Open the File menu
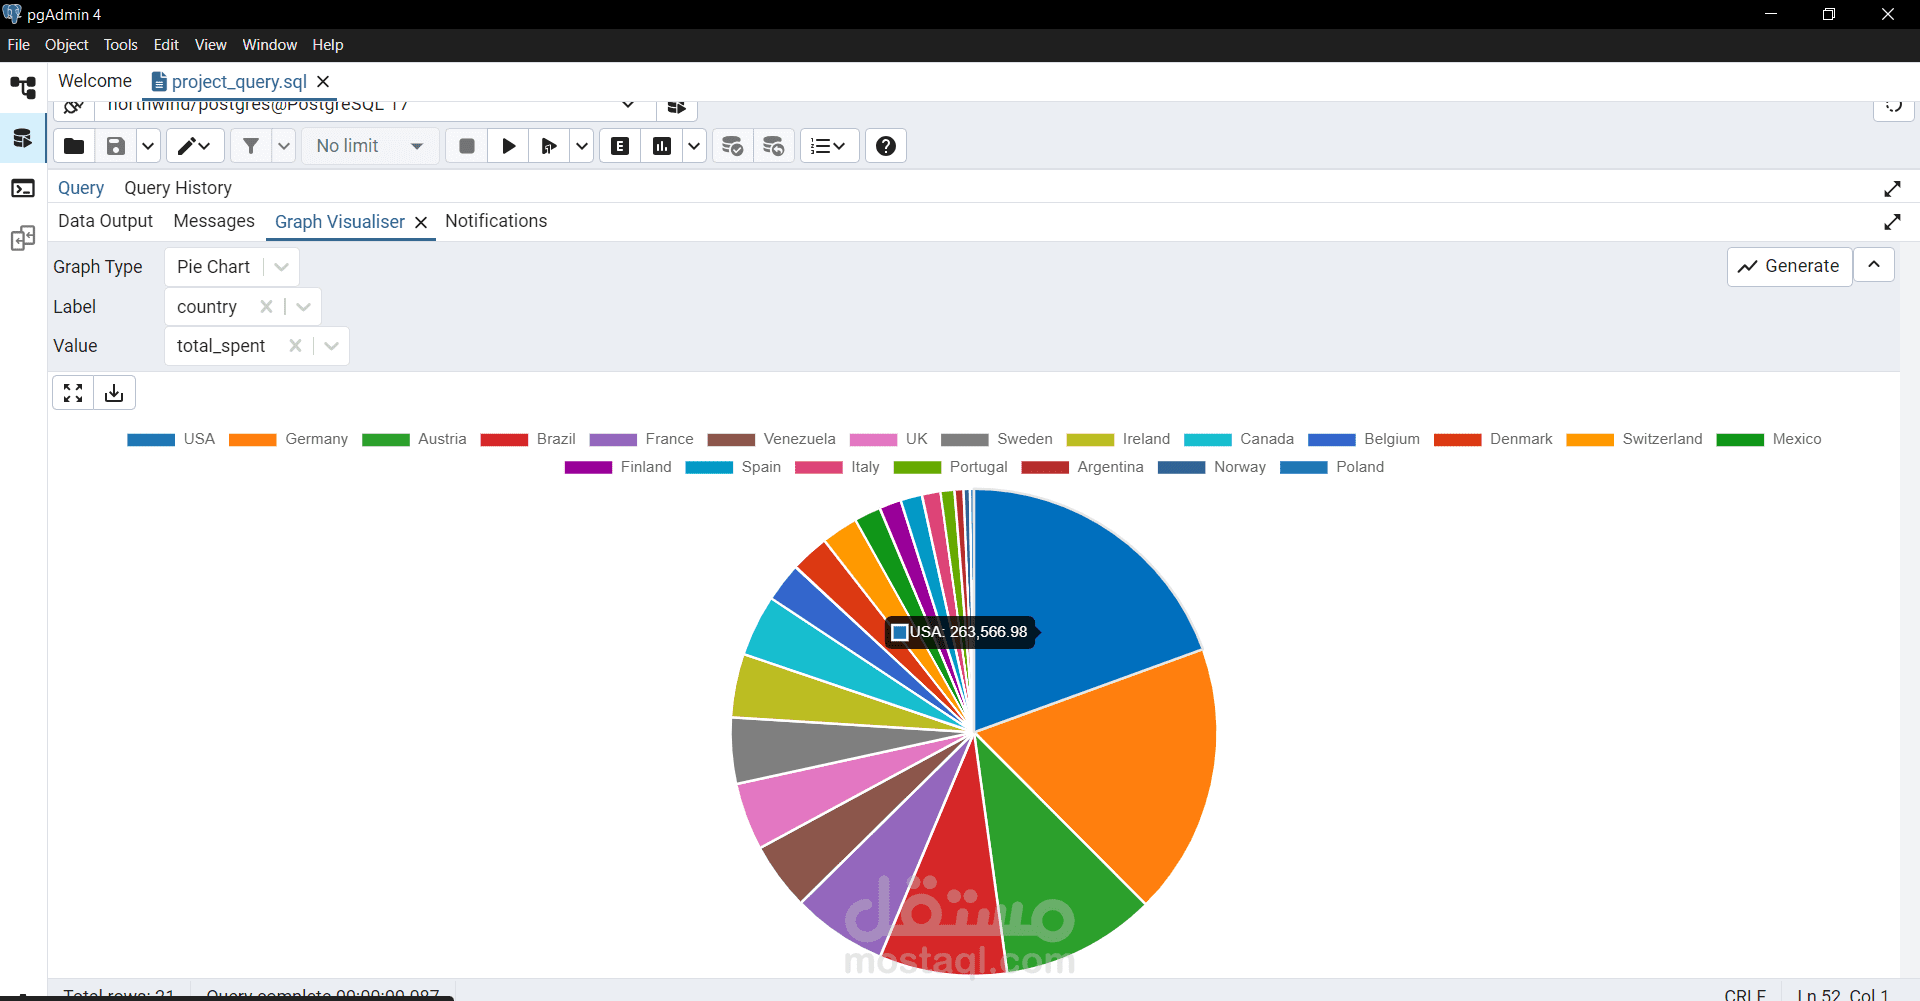This screenshot has width=1920, height=1001. pos(19,45)
